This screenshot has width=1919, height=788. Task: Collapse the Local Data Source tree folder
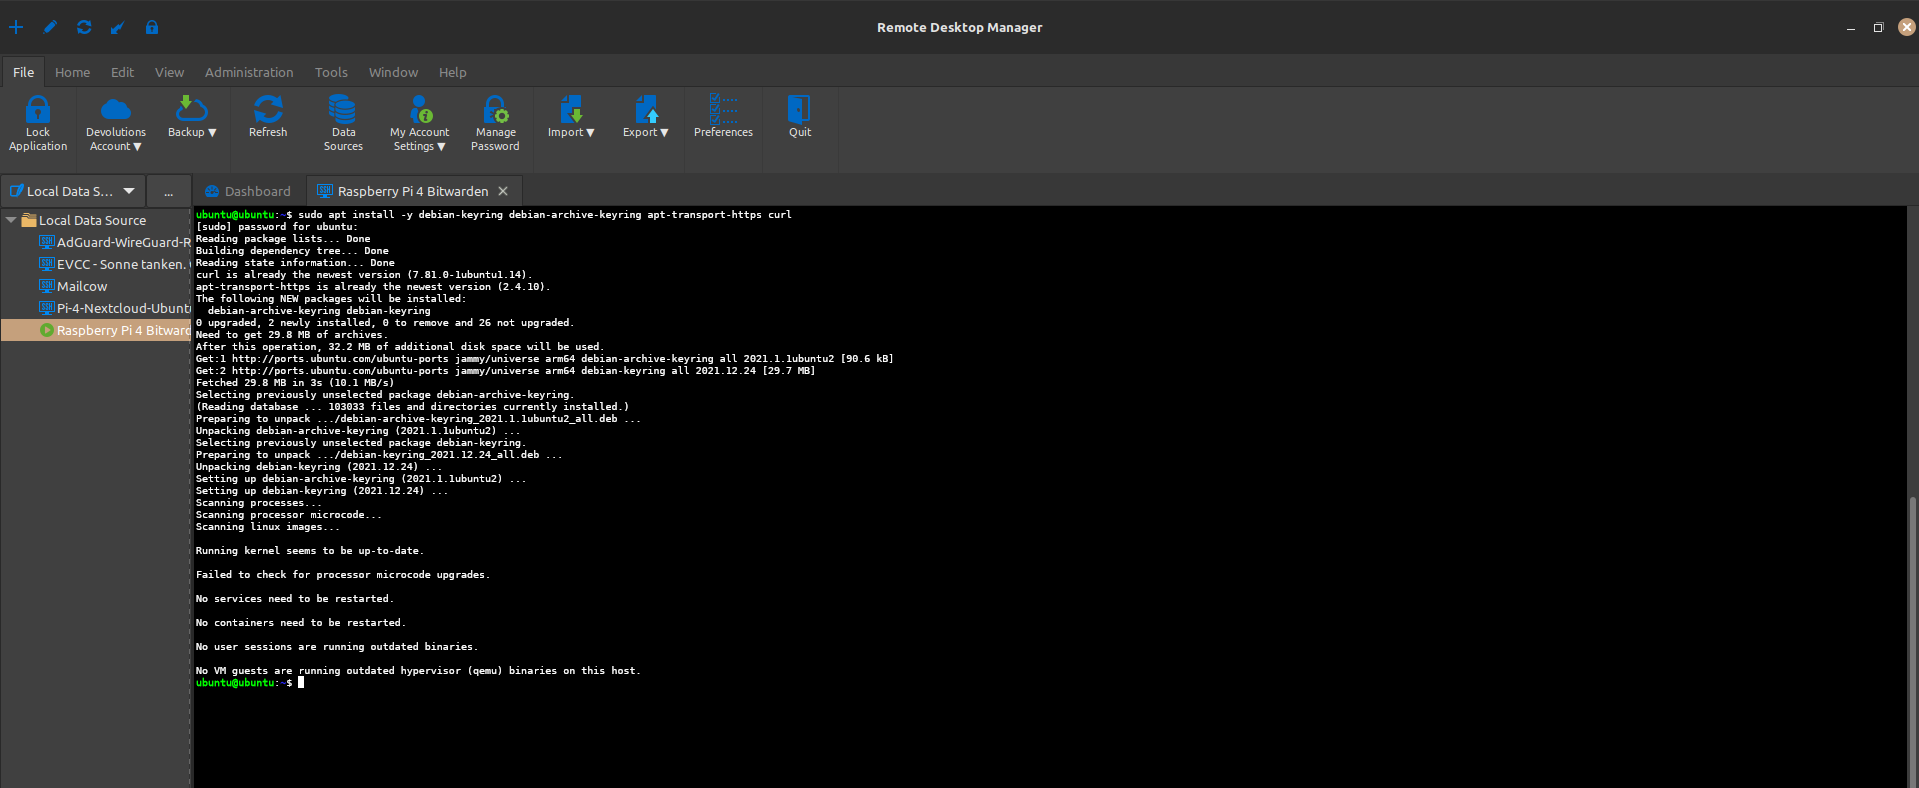coord(11,220)
